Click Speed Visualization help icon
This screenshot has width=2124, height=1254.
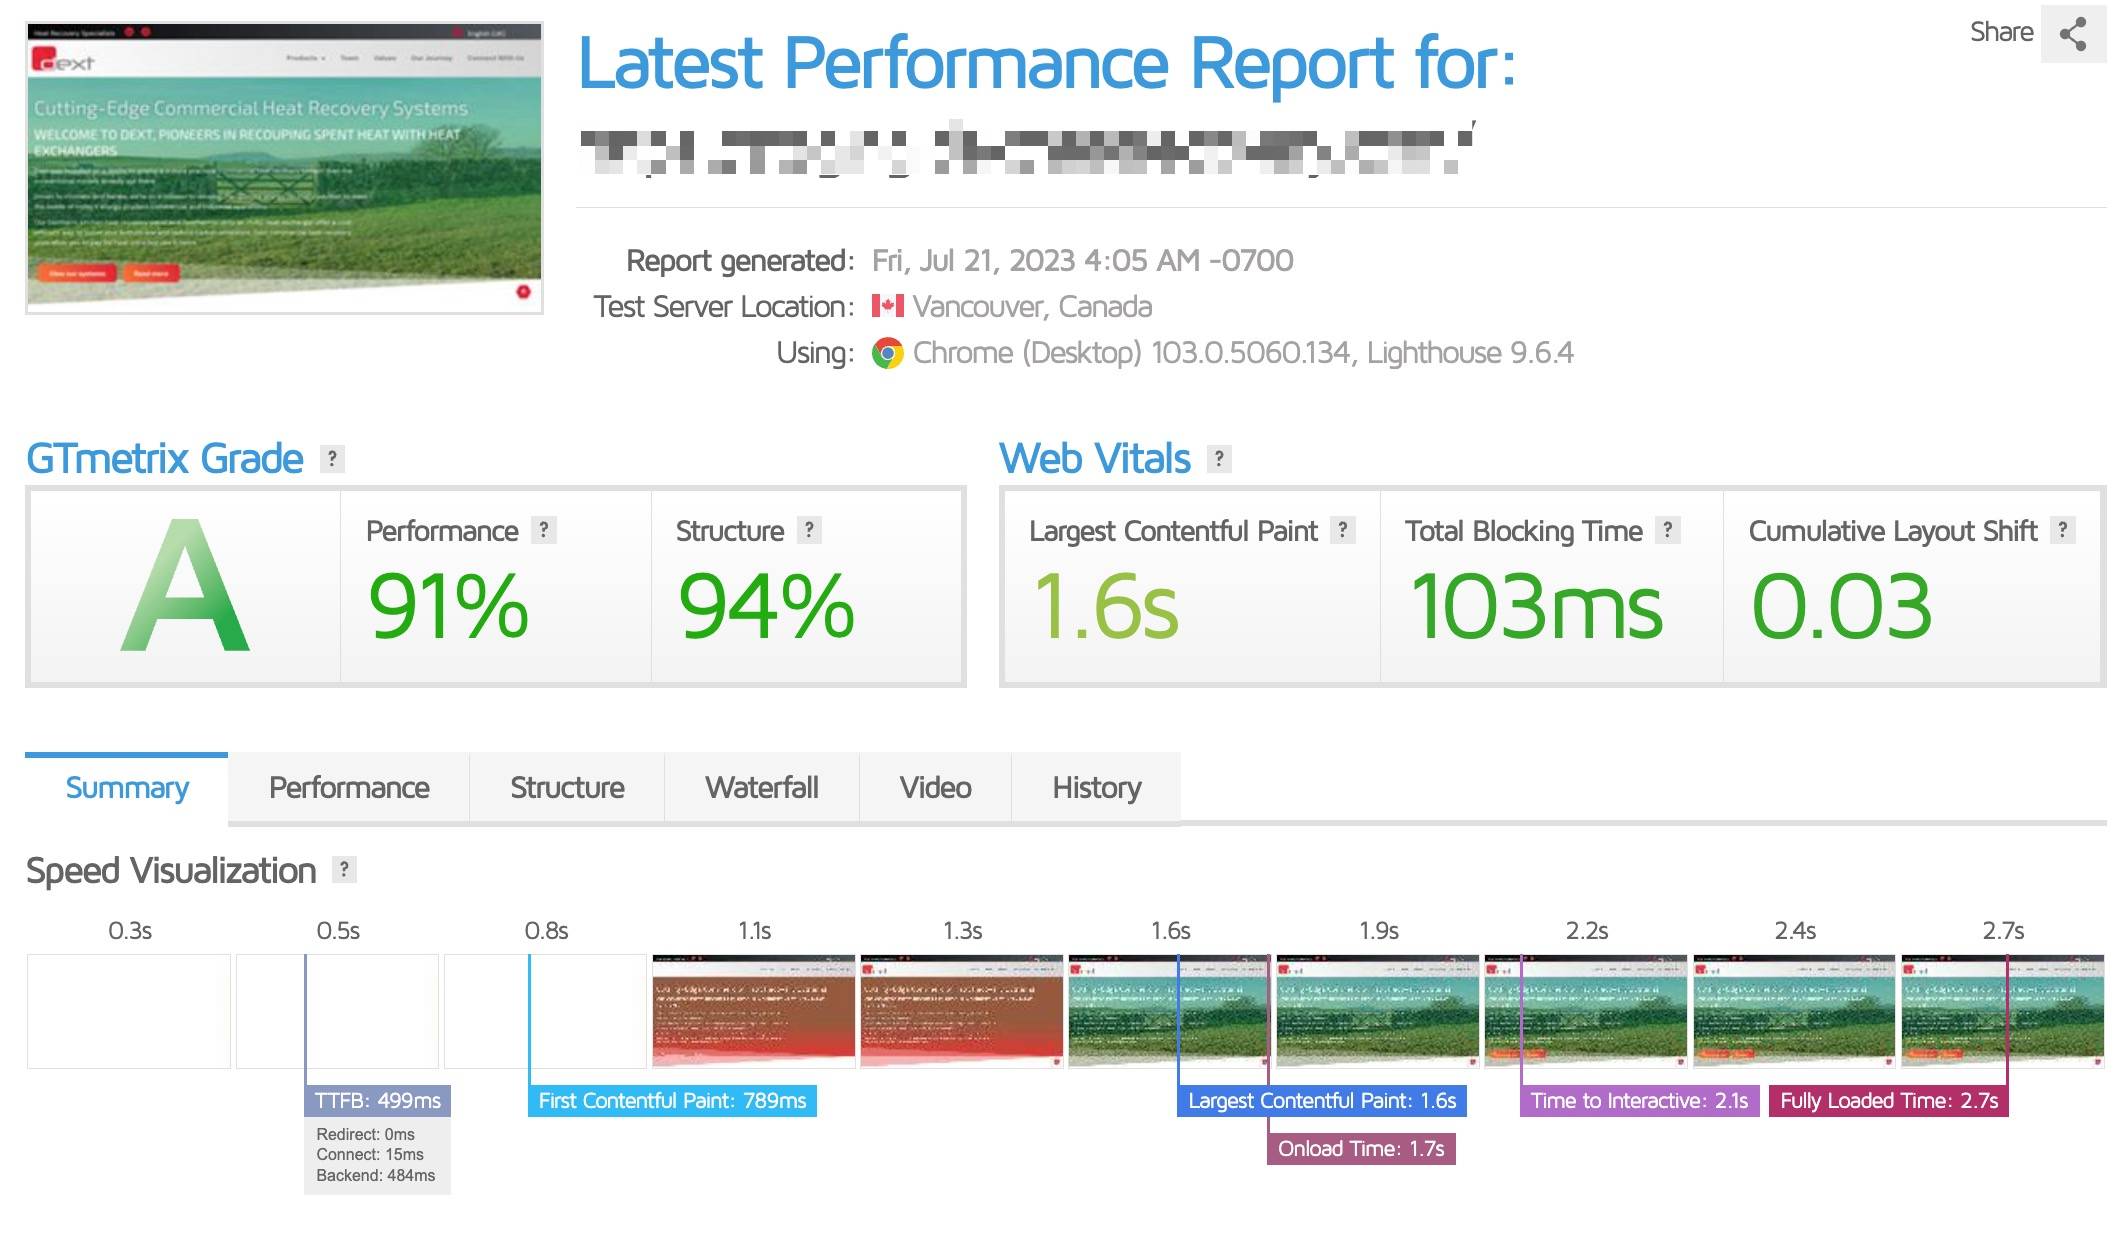click(x=344, y=870)
